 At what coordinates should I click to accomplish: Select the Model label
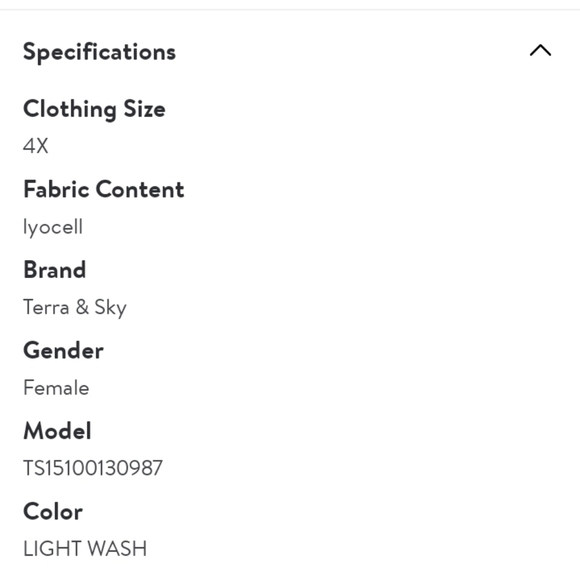click(57, 431)
